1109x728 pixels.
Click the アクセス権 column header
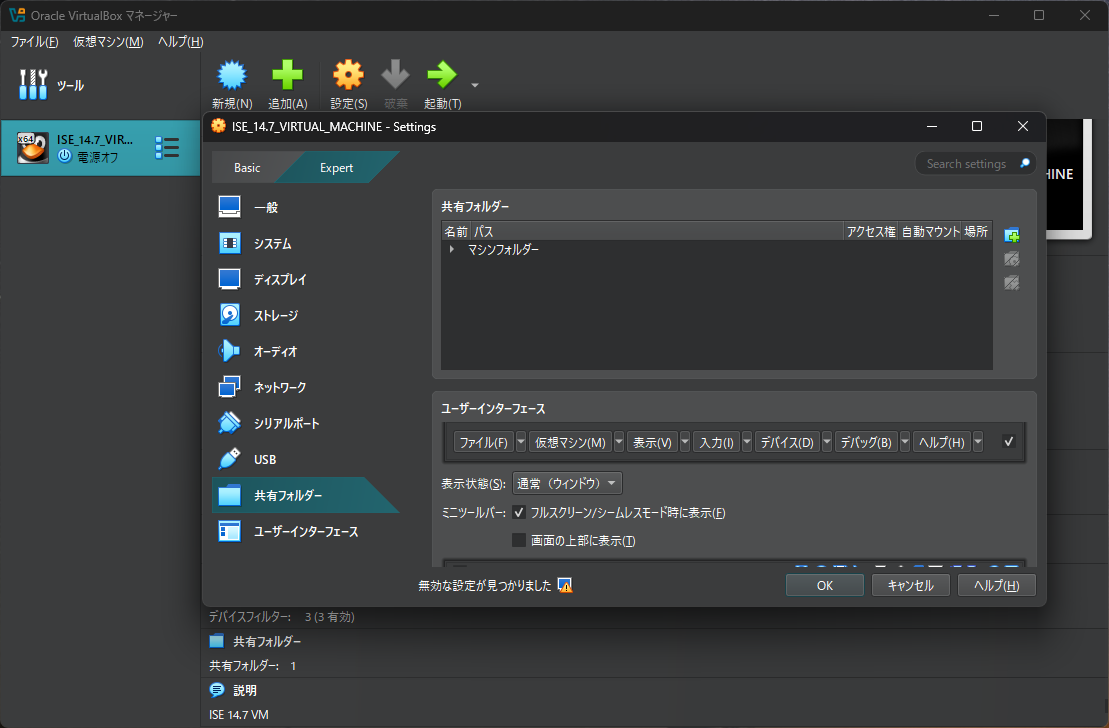click(x=871, y=231)
